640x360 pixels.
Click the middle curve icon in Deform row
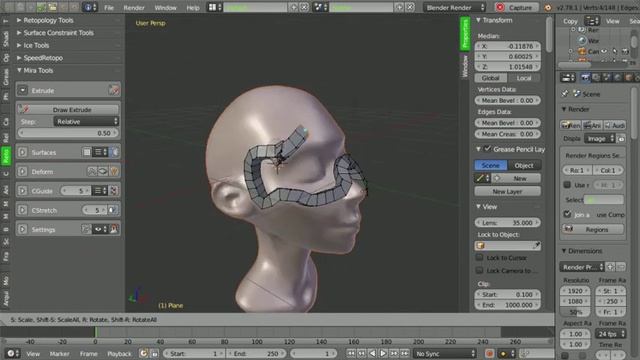click(103, 171)
